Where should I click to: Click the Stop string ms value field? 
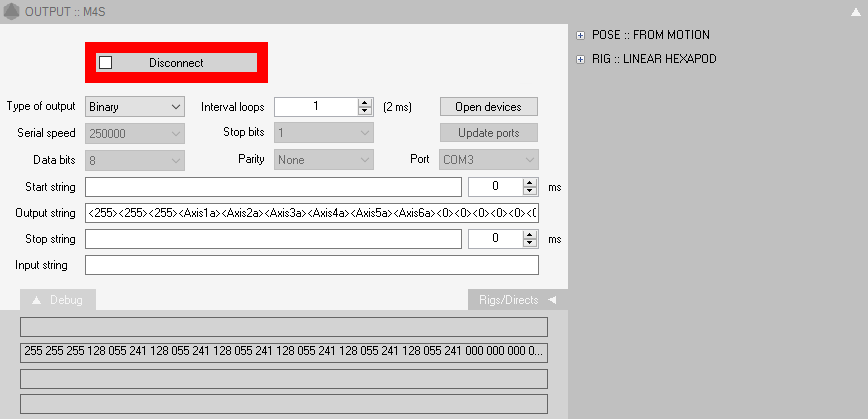(x=495, y=239)
